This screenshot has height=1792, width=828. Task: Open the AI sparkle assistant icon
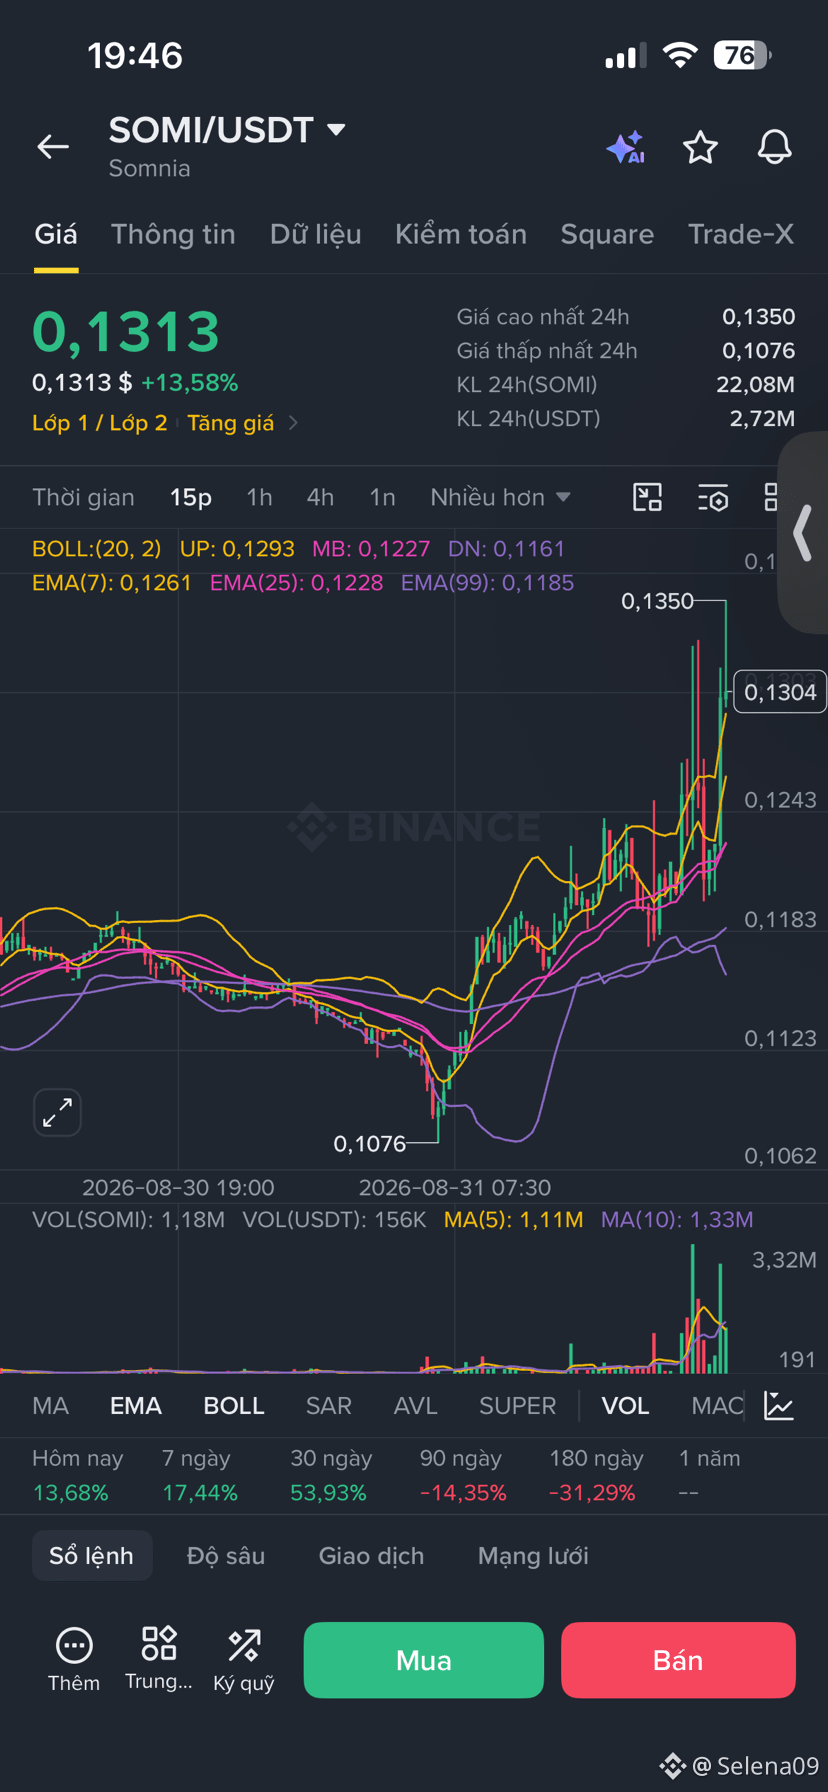click(x=626, y=147)
